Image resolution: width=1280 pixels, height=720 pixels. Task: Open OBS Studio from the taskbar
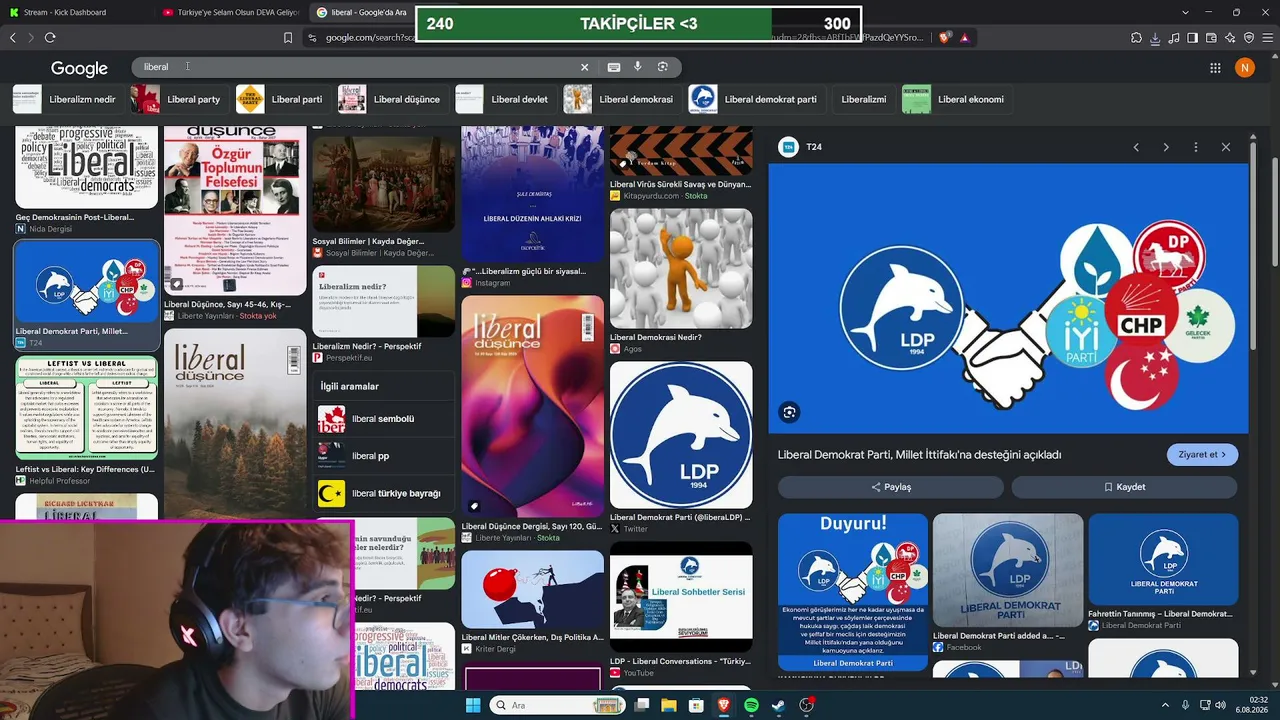[x=806, y=705]
